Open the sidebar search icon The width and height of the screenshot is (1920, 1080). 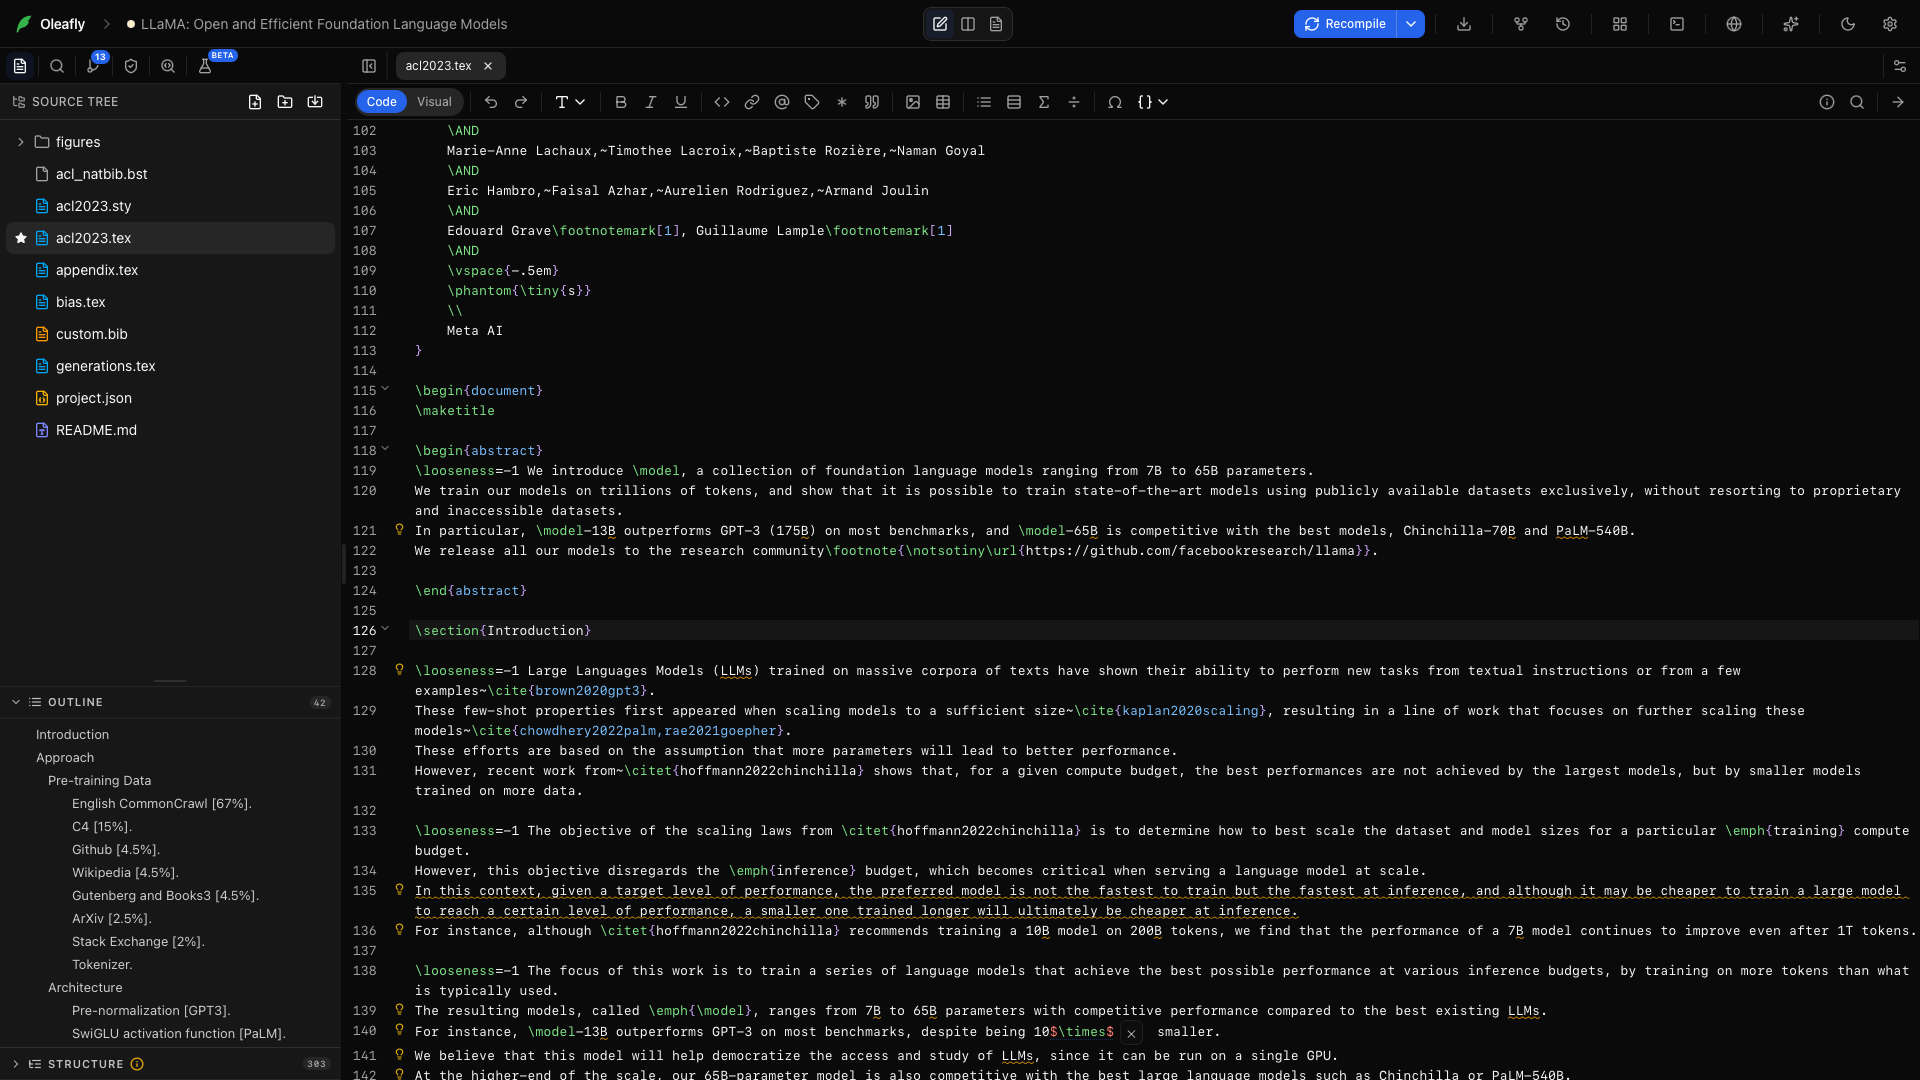point(57,66)
